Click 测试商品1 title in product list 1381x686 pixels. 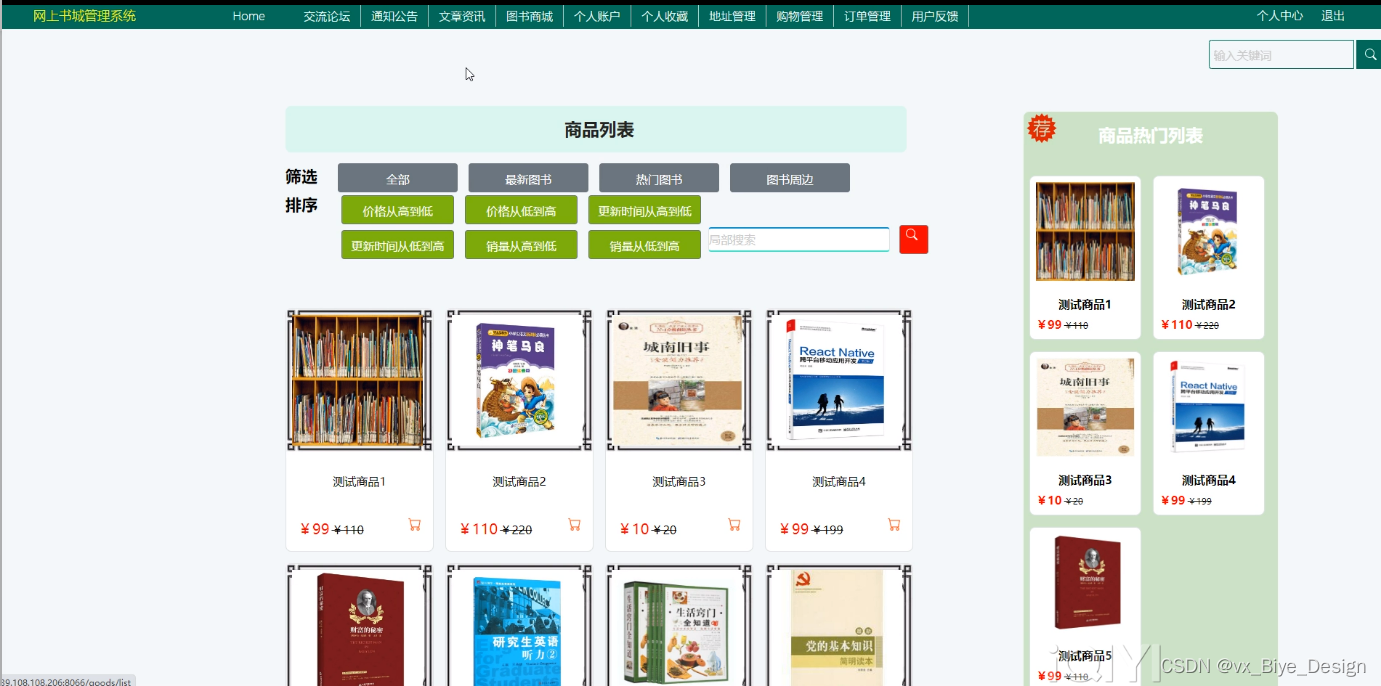coord(359,482)
